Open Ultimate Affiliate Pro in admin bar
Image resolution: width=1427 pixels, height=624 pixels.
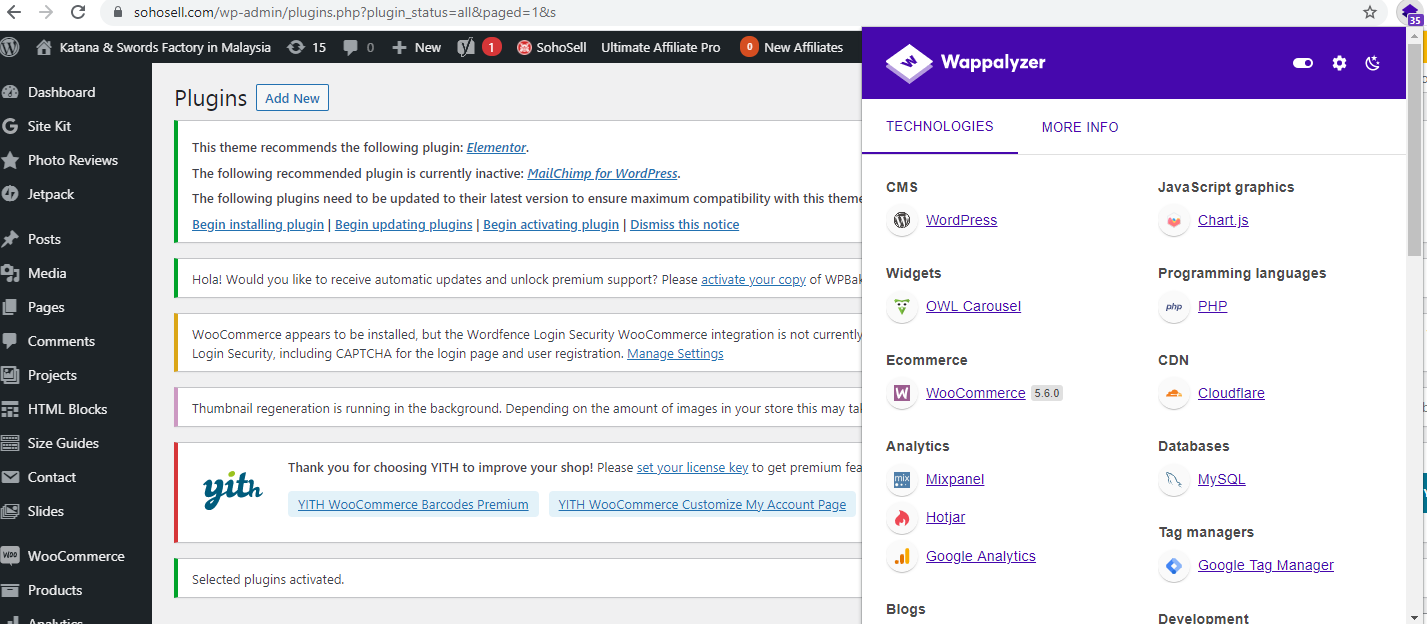click(660, 47)
